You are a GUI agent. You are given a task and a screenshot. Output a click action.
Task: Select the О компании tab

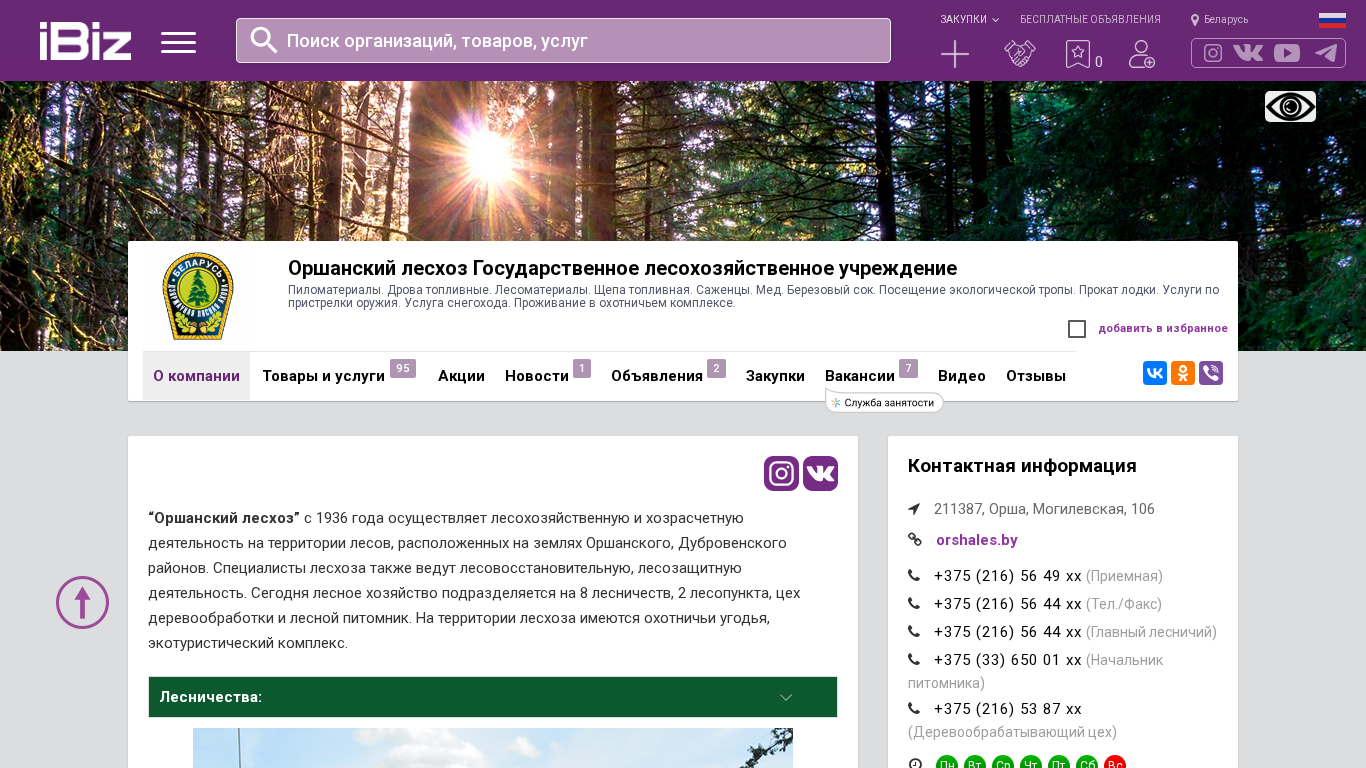pyautogui.click(x=196, y=376)
